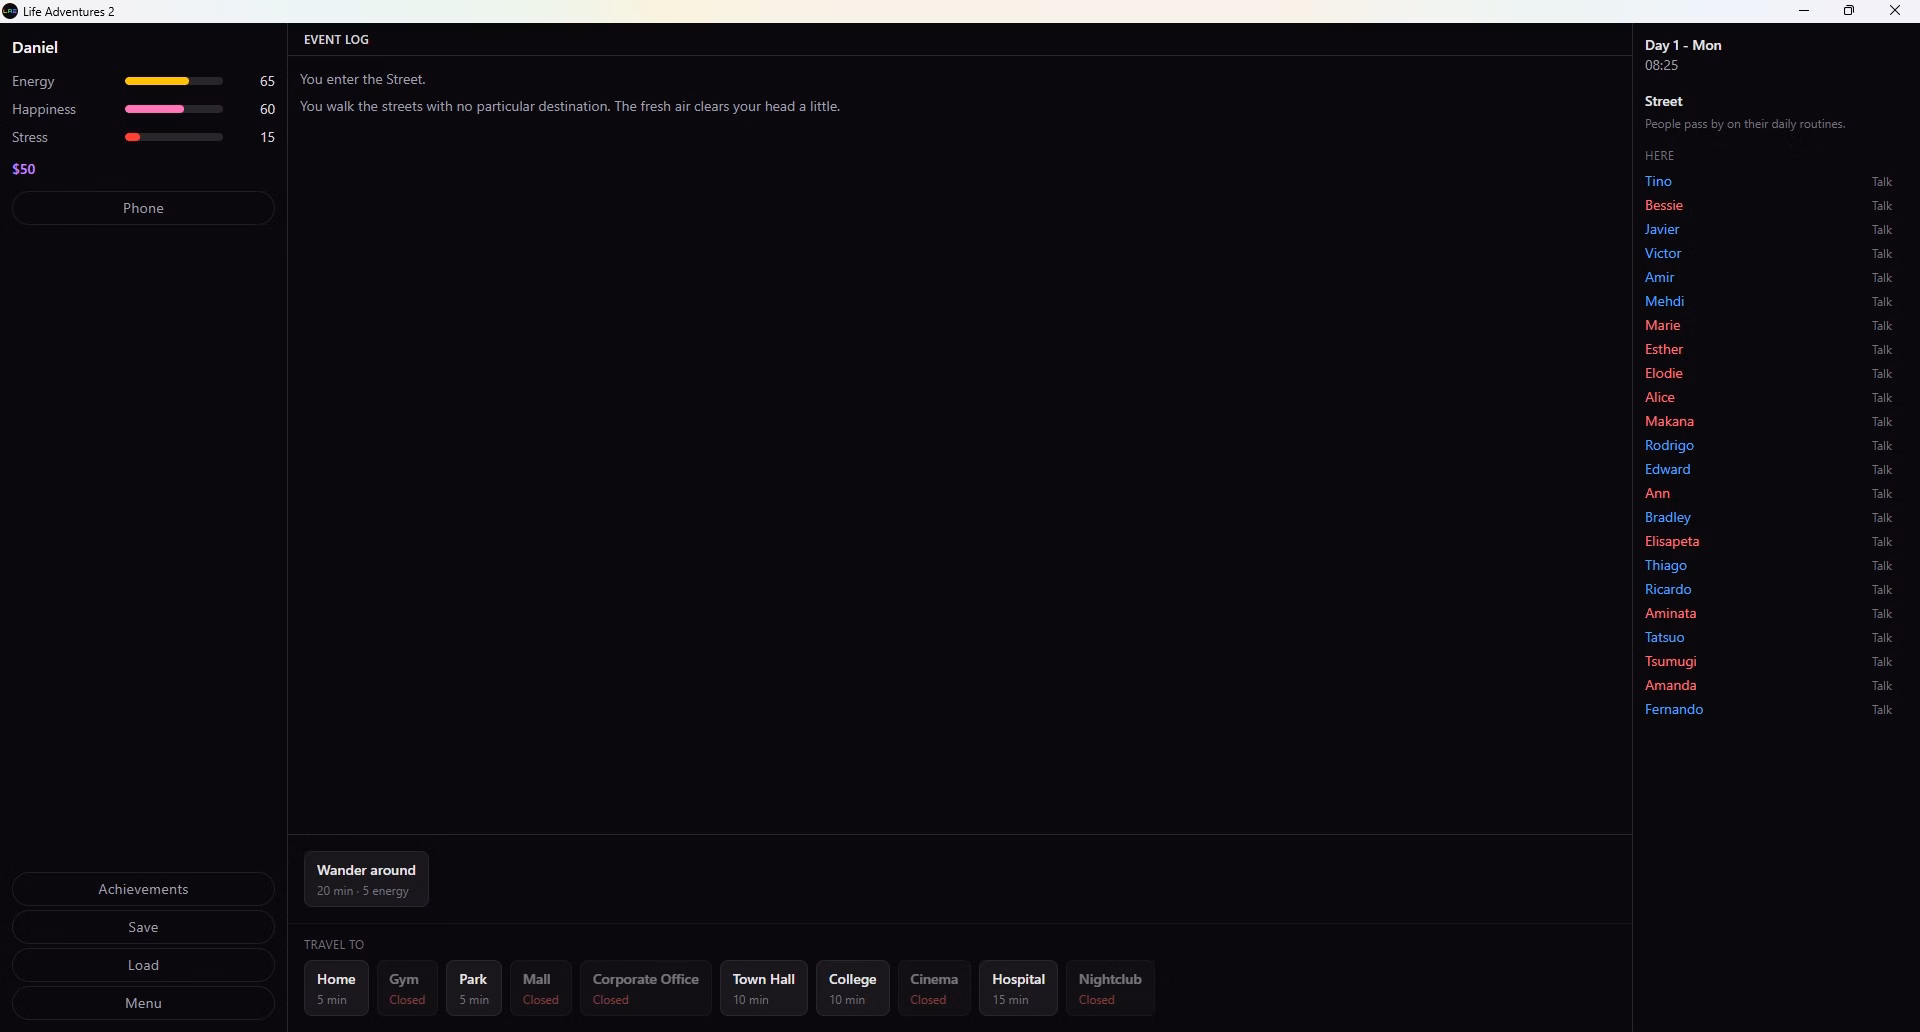Image resolution: width=1920 pixels, height=1032 pixels.
Task: Click Talk next to Fernando
Action: (x=1881, y=710)
